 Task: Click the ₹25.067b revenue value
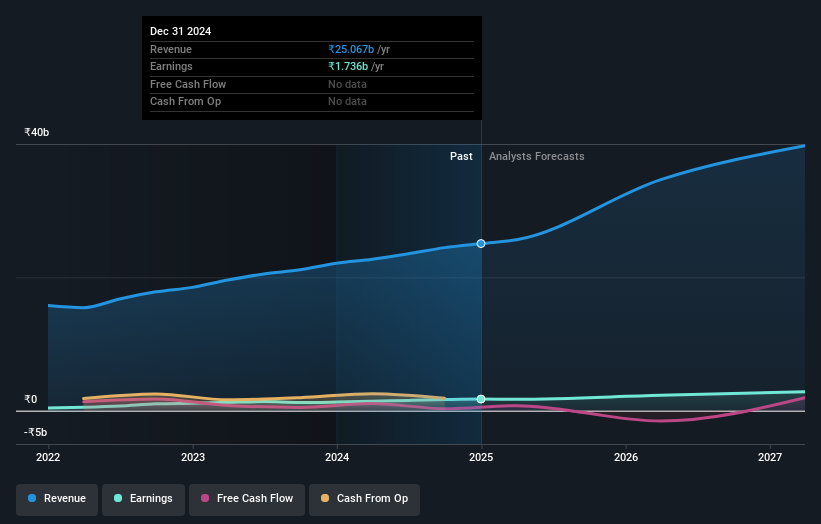[351, 49]
